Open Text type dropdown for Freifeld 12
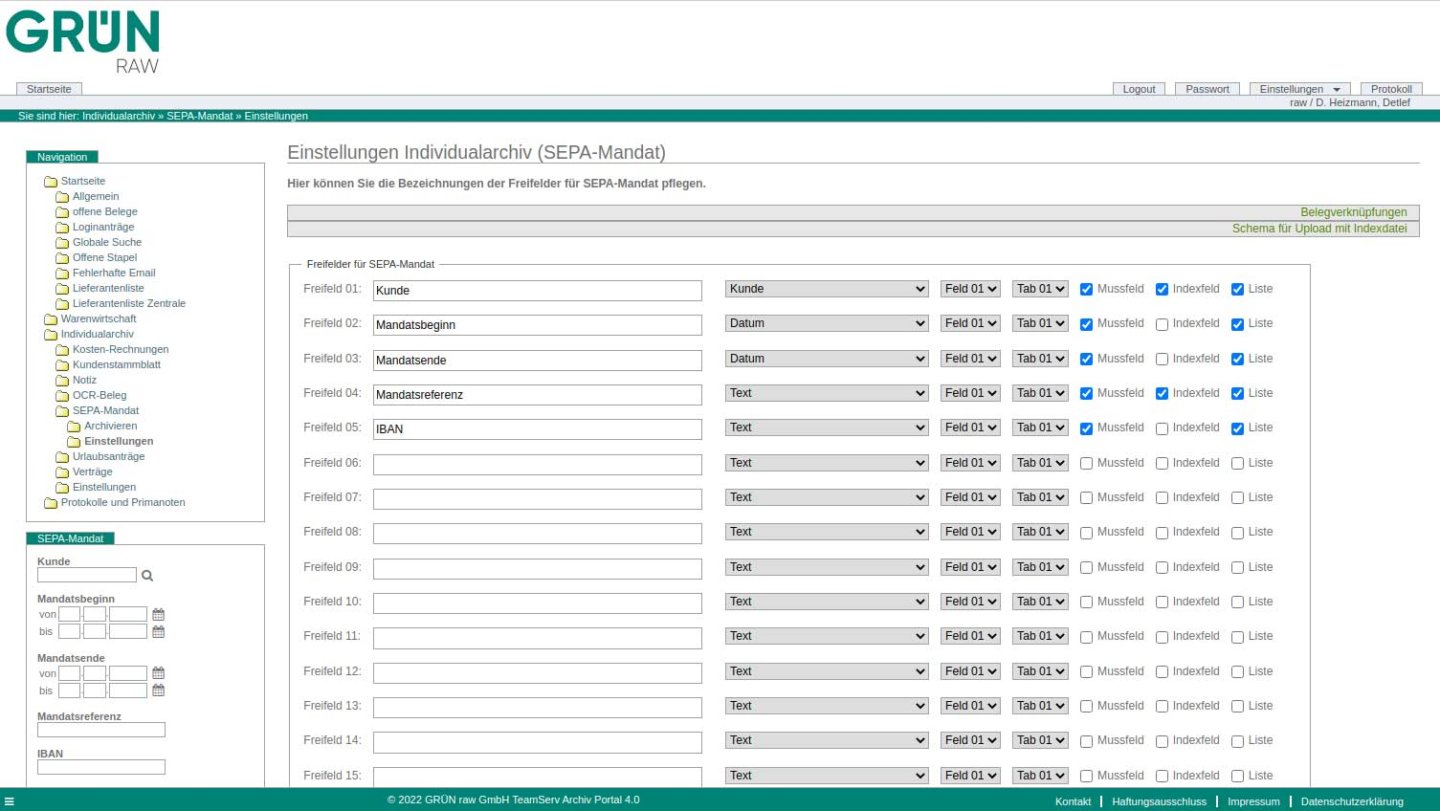1440x811 pixels. click(827, 671)
